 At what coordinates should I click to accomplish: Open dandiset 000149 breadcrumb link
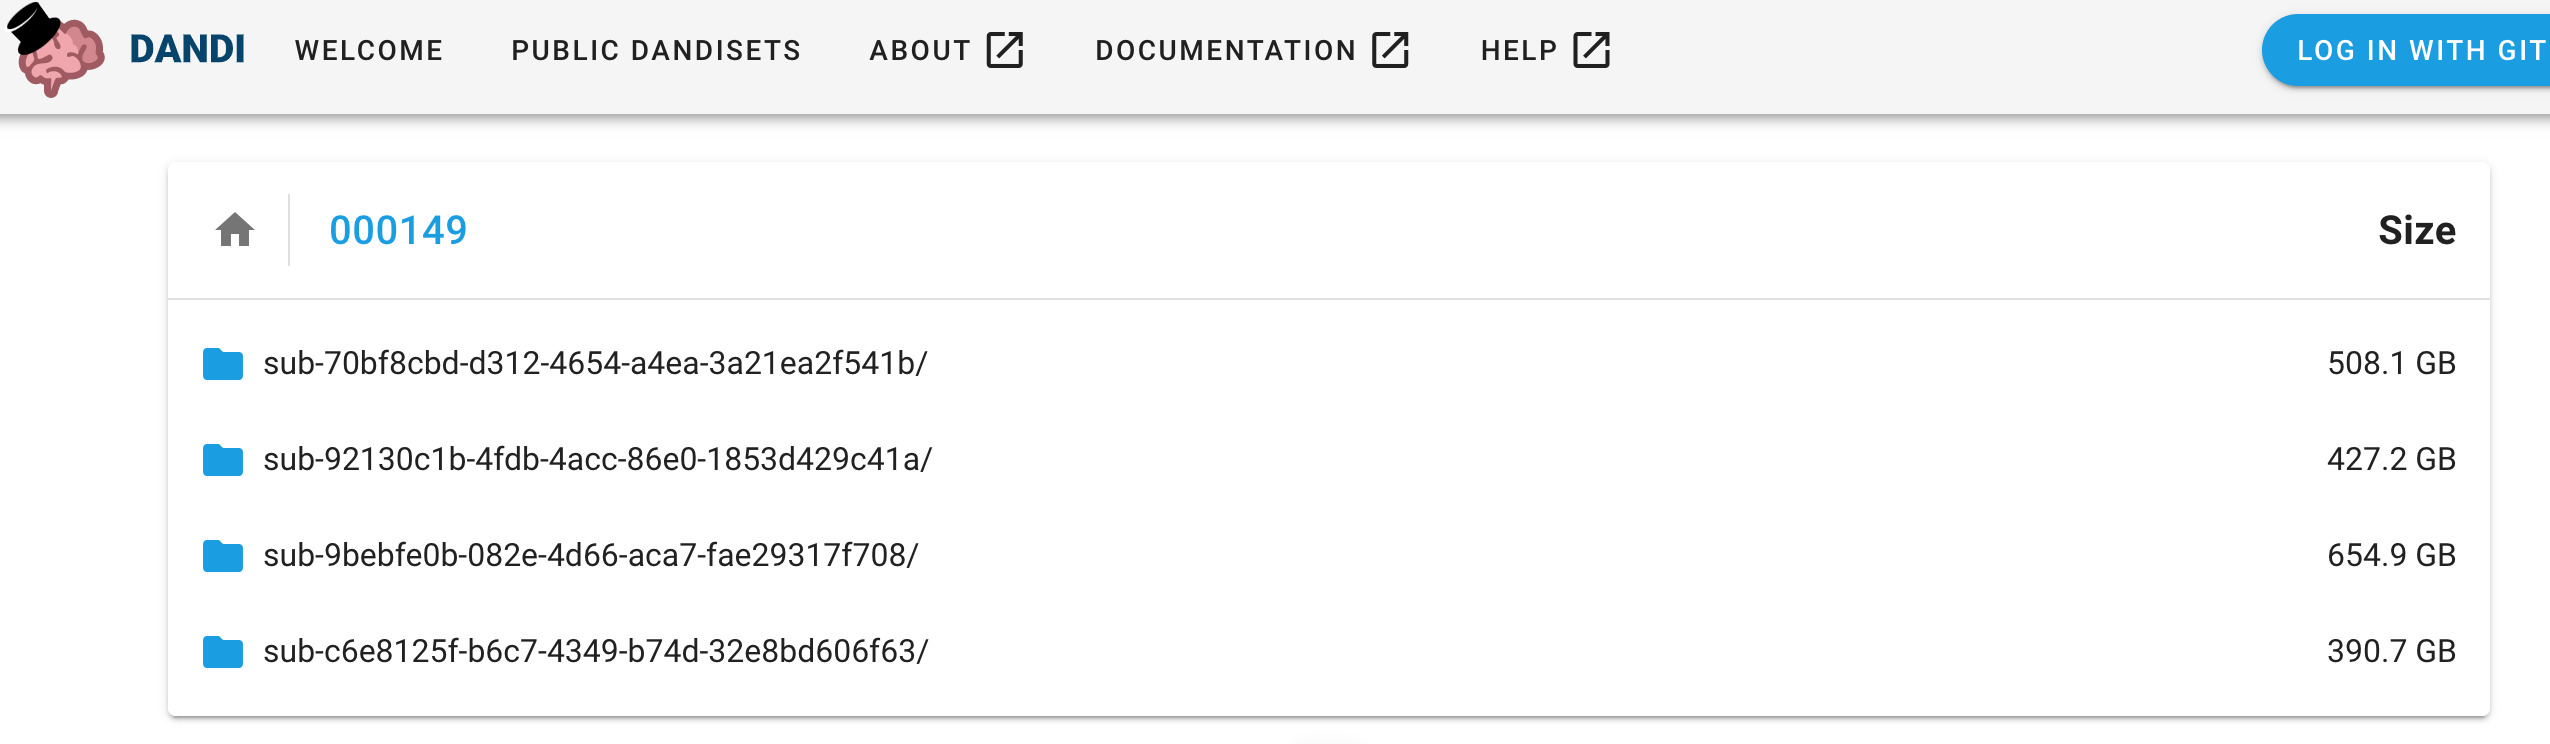tap(399, 230)
